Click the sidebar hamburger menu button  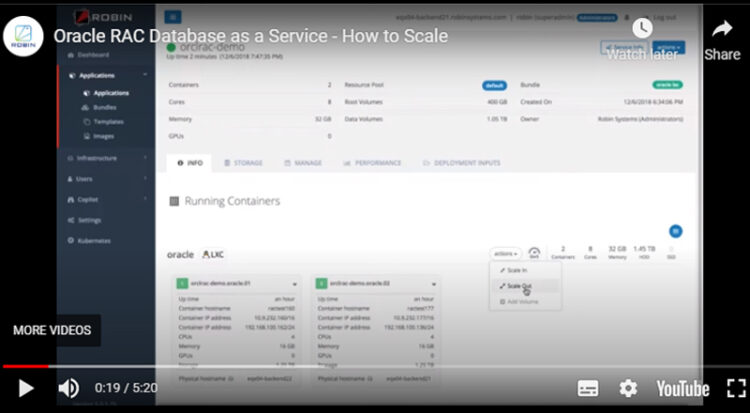[x=173, y=17]
